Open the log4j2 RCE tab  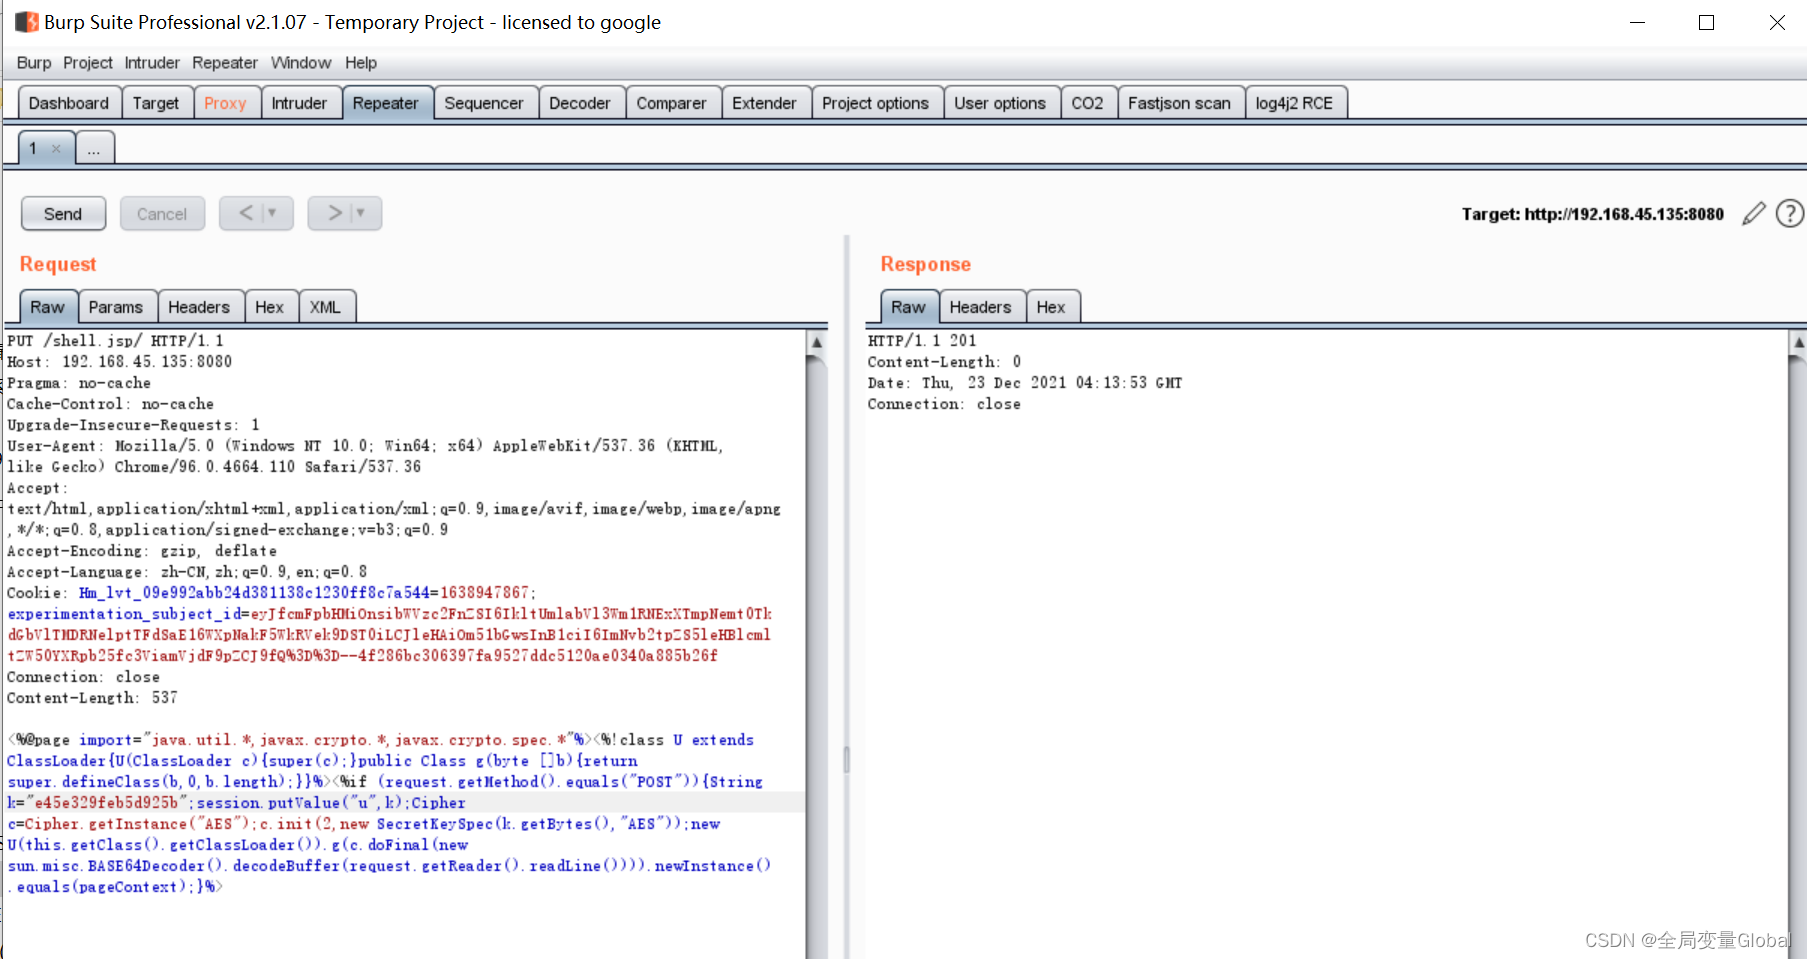1294,103
